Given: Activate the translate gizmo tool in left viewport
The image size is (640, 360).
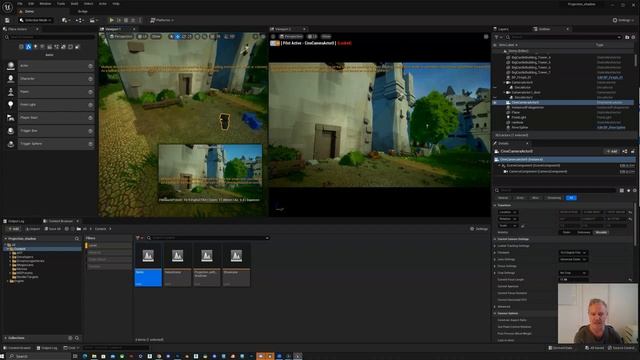Looking at the screenshot, I should point(178,37).
